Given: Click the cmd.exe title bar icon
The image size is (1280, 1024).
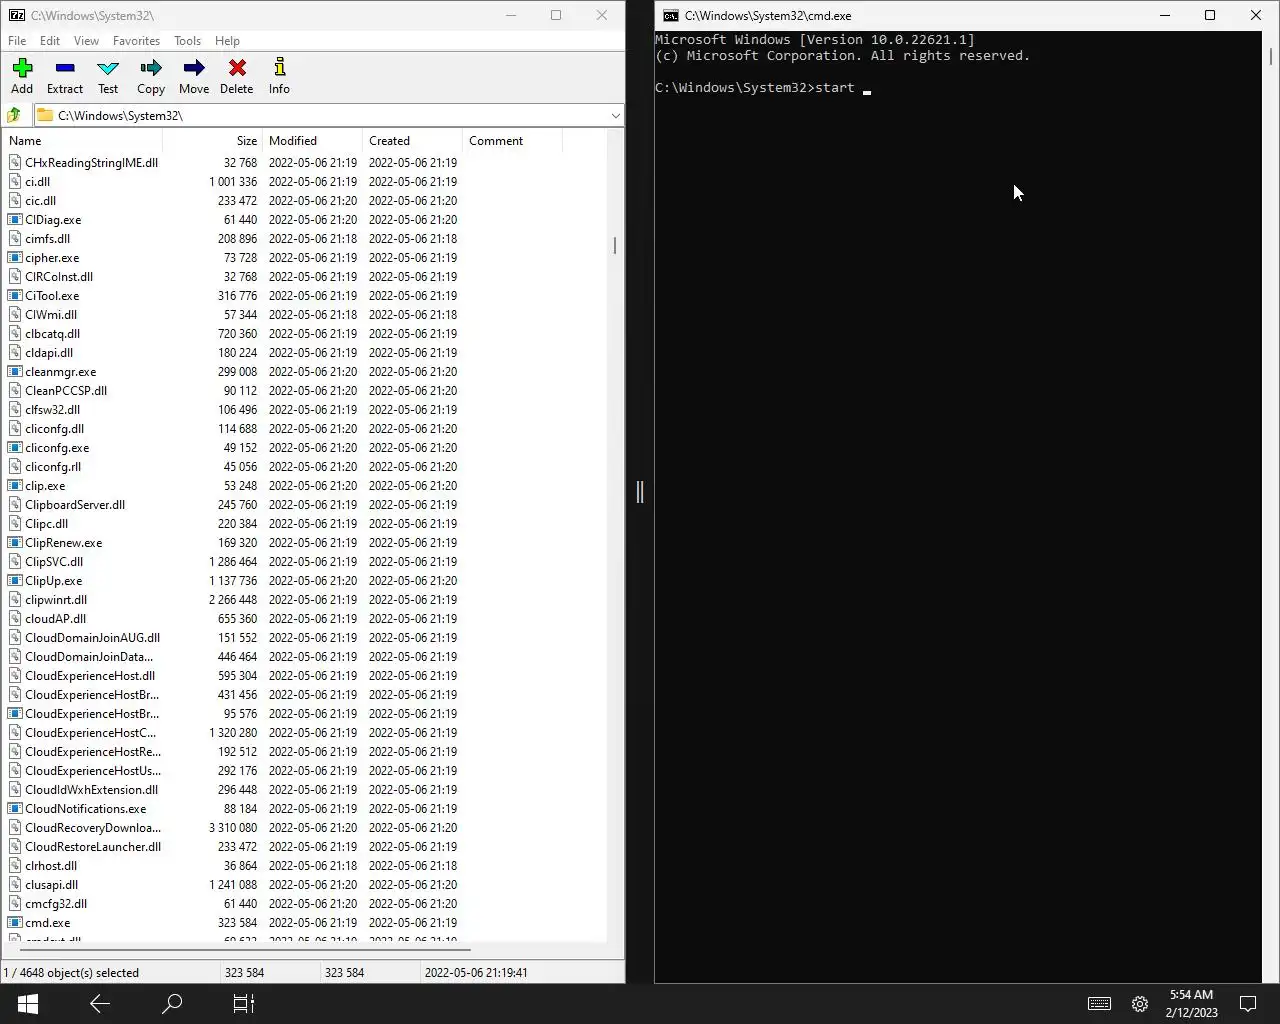Looking at the screenshot, I should 671,15.
